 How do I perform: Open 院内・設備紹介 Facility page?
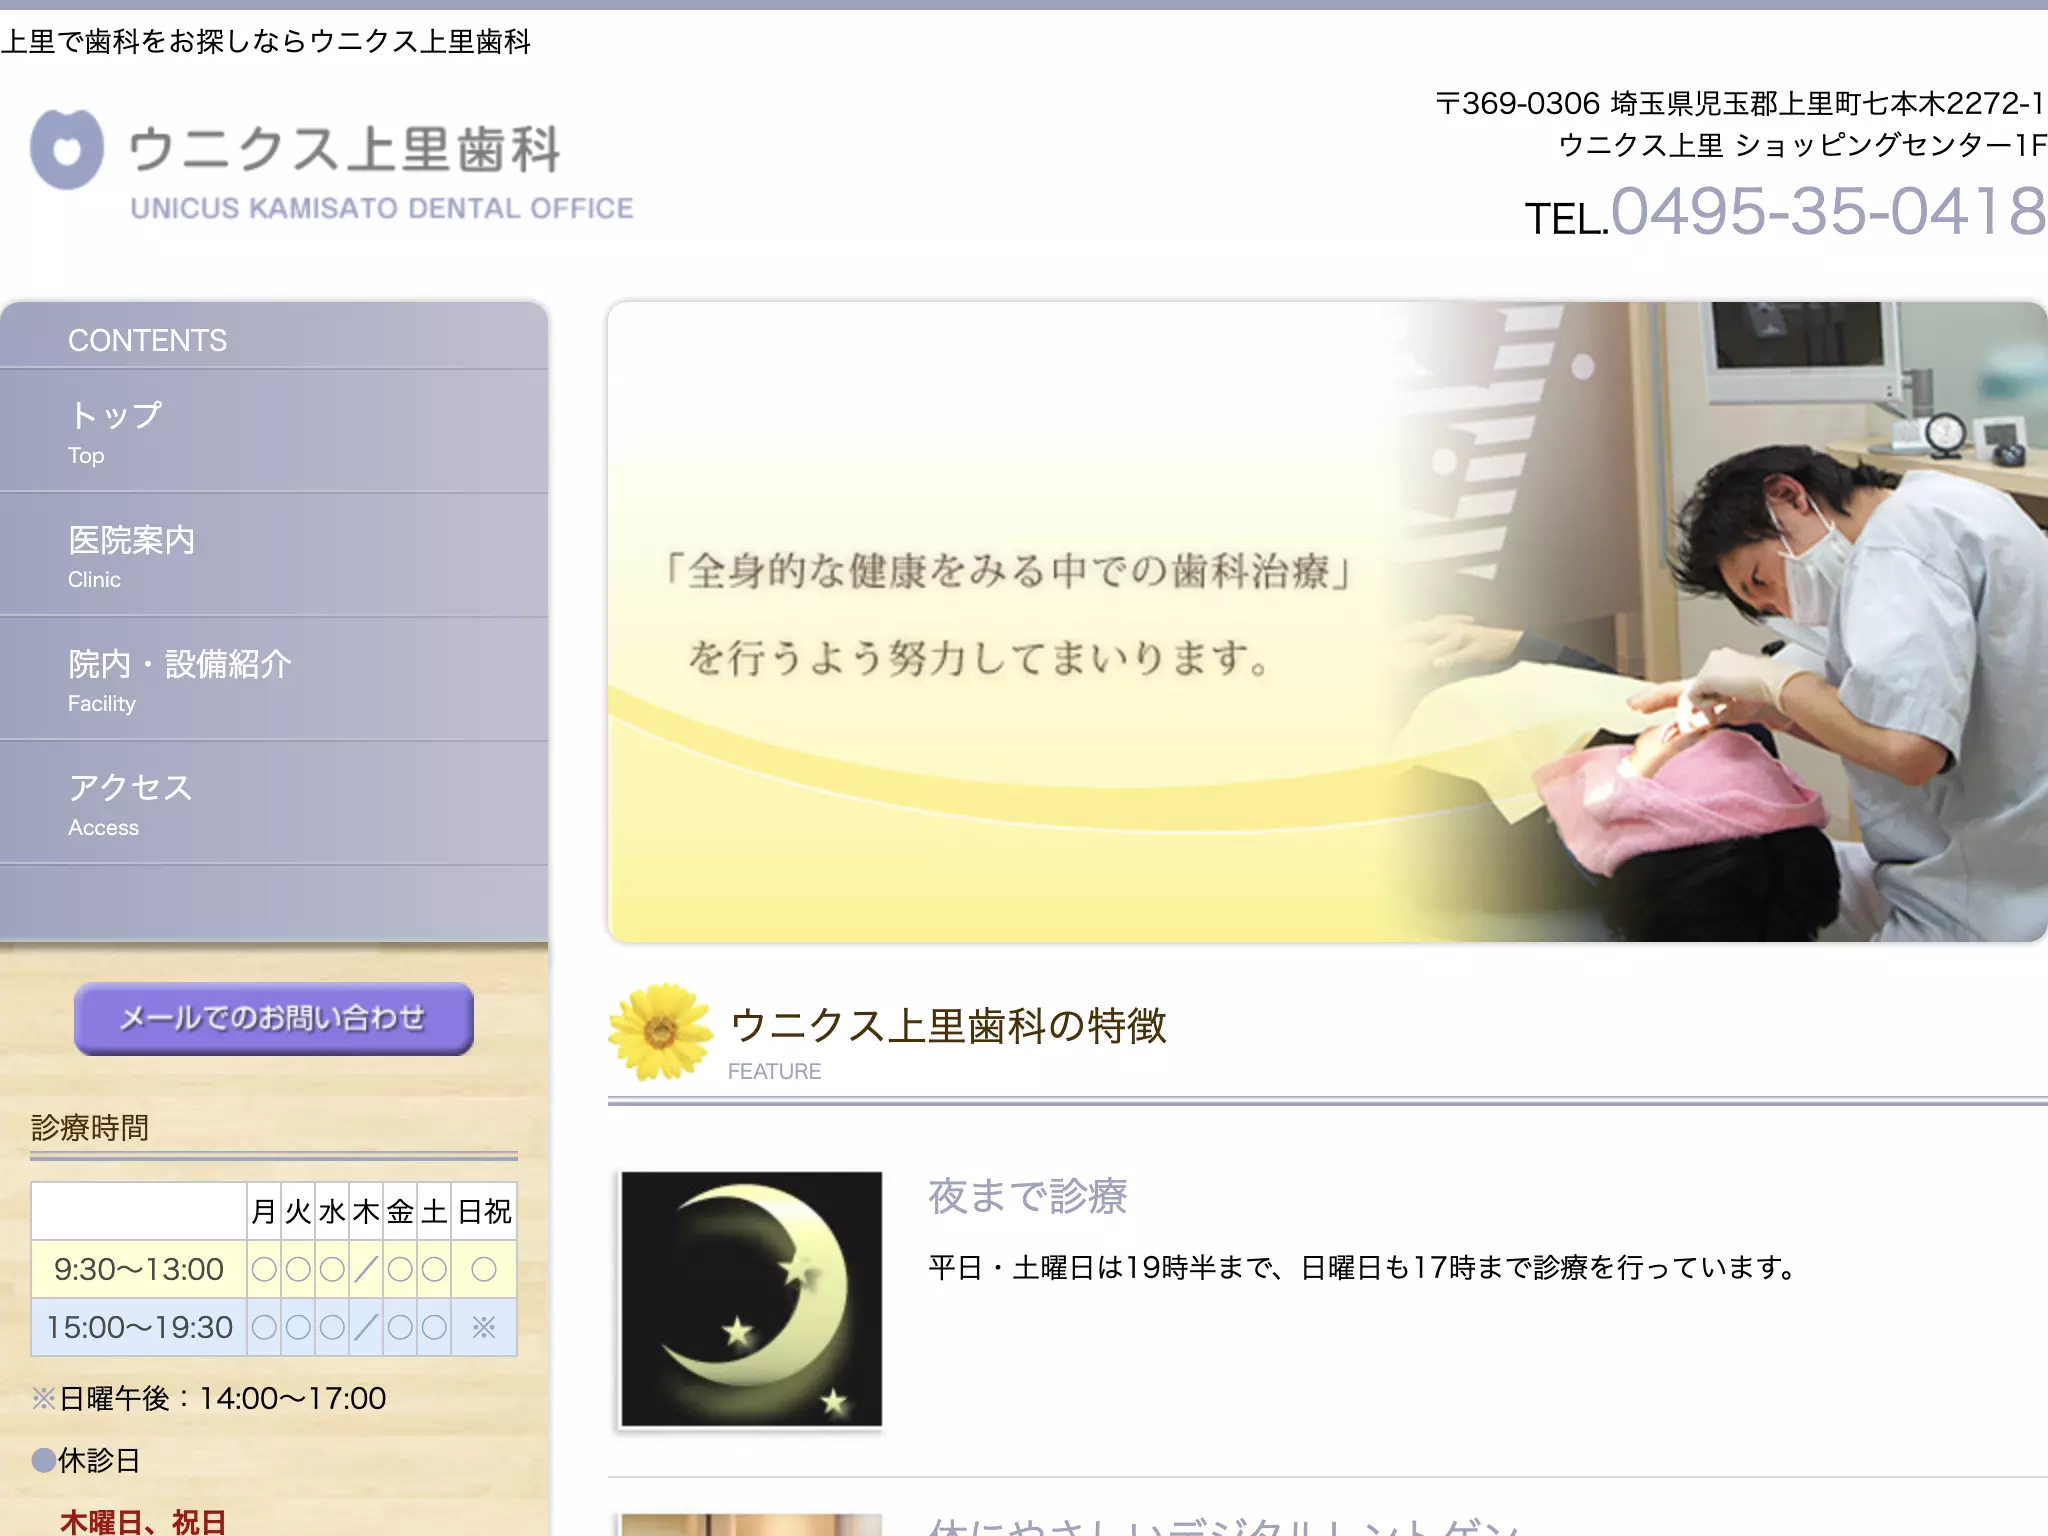click(x=274, y=679)
